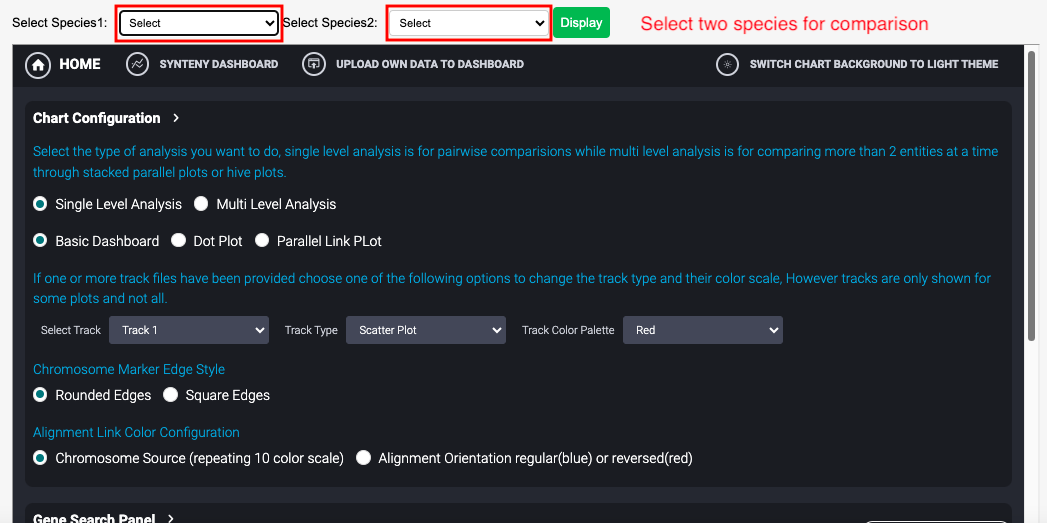Click the light theme sun icon
1047x523 pixels.
[727, 65]
